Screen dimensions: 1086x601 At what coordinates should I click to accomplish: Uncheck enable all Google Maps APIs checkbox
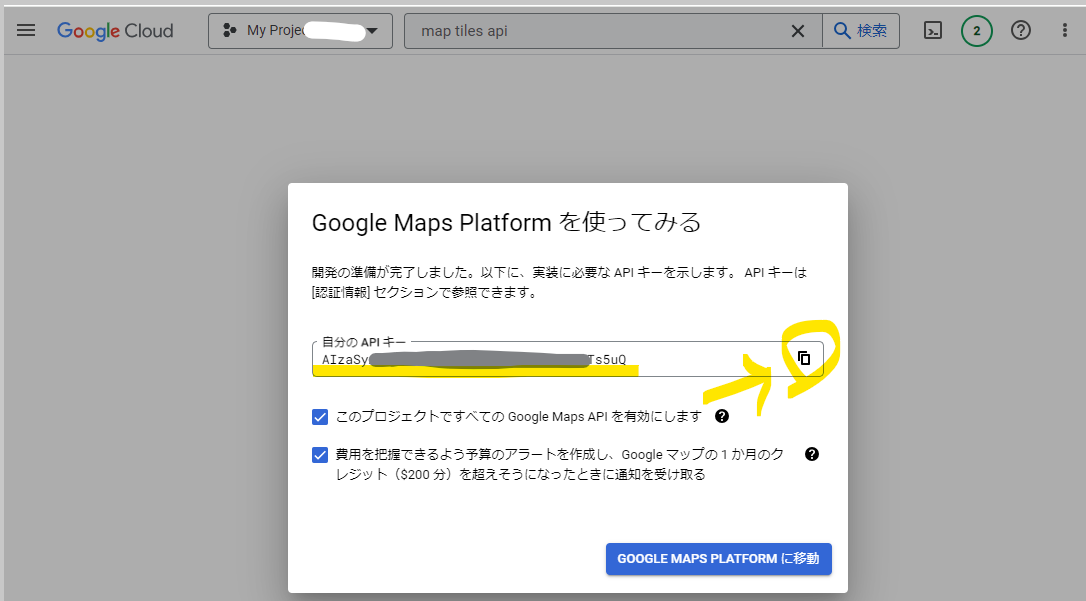[320, 417]
